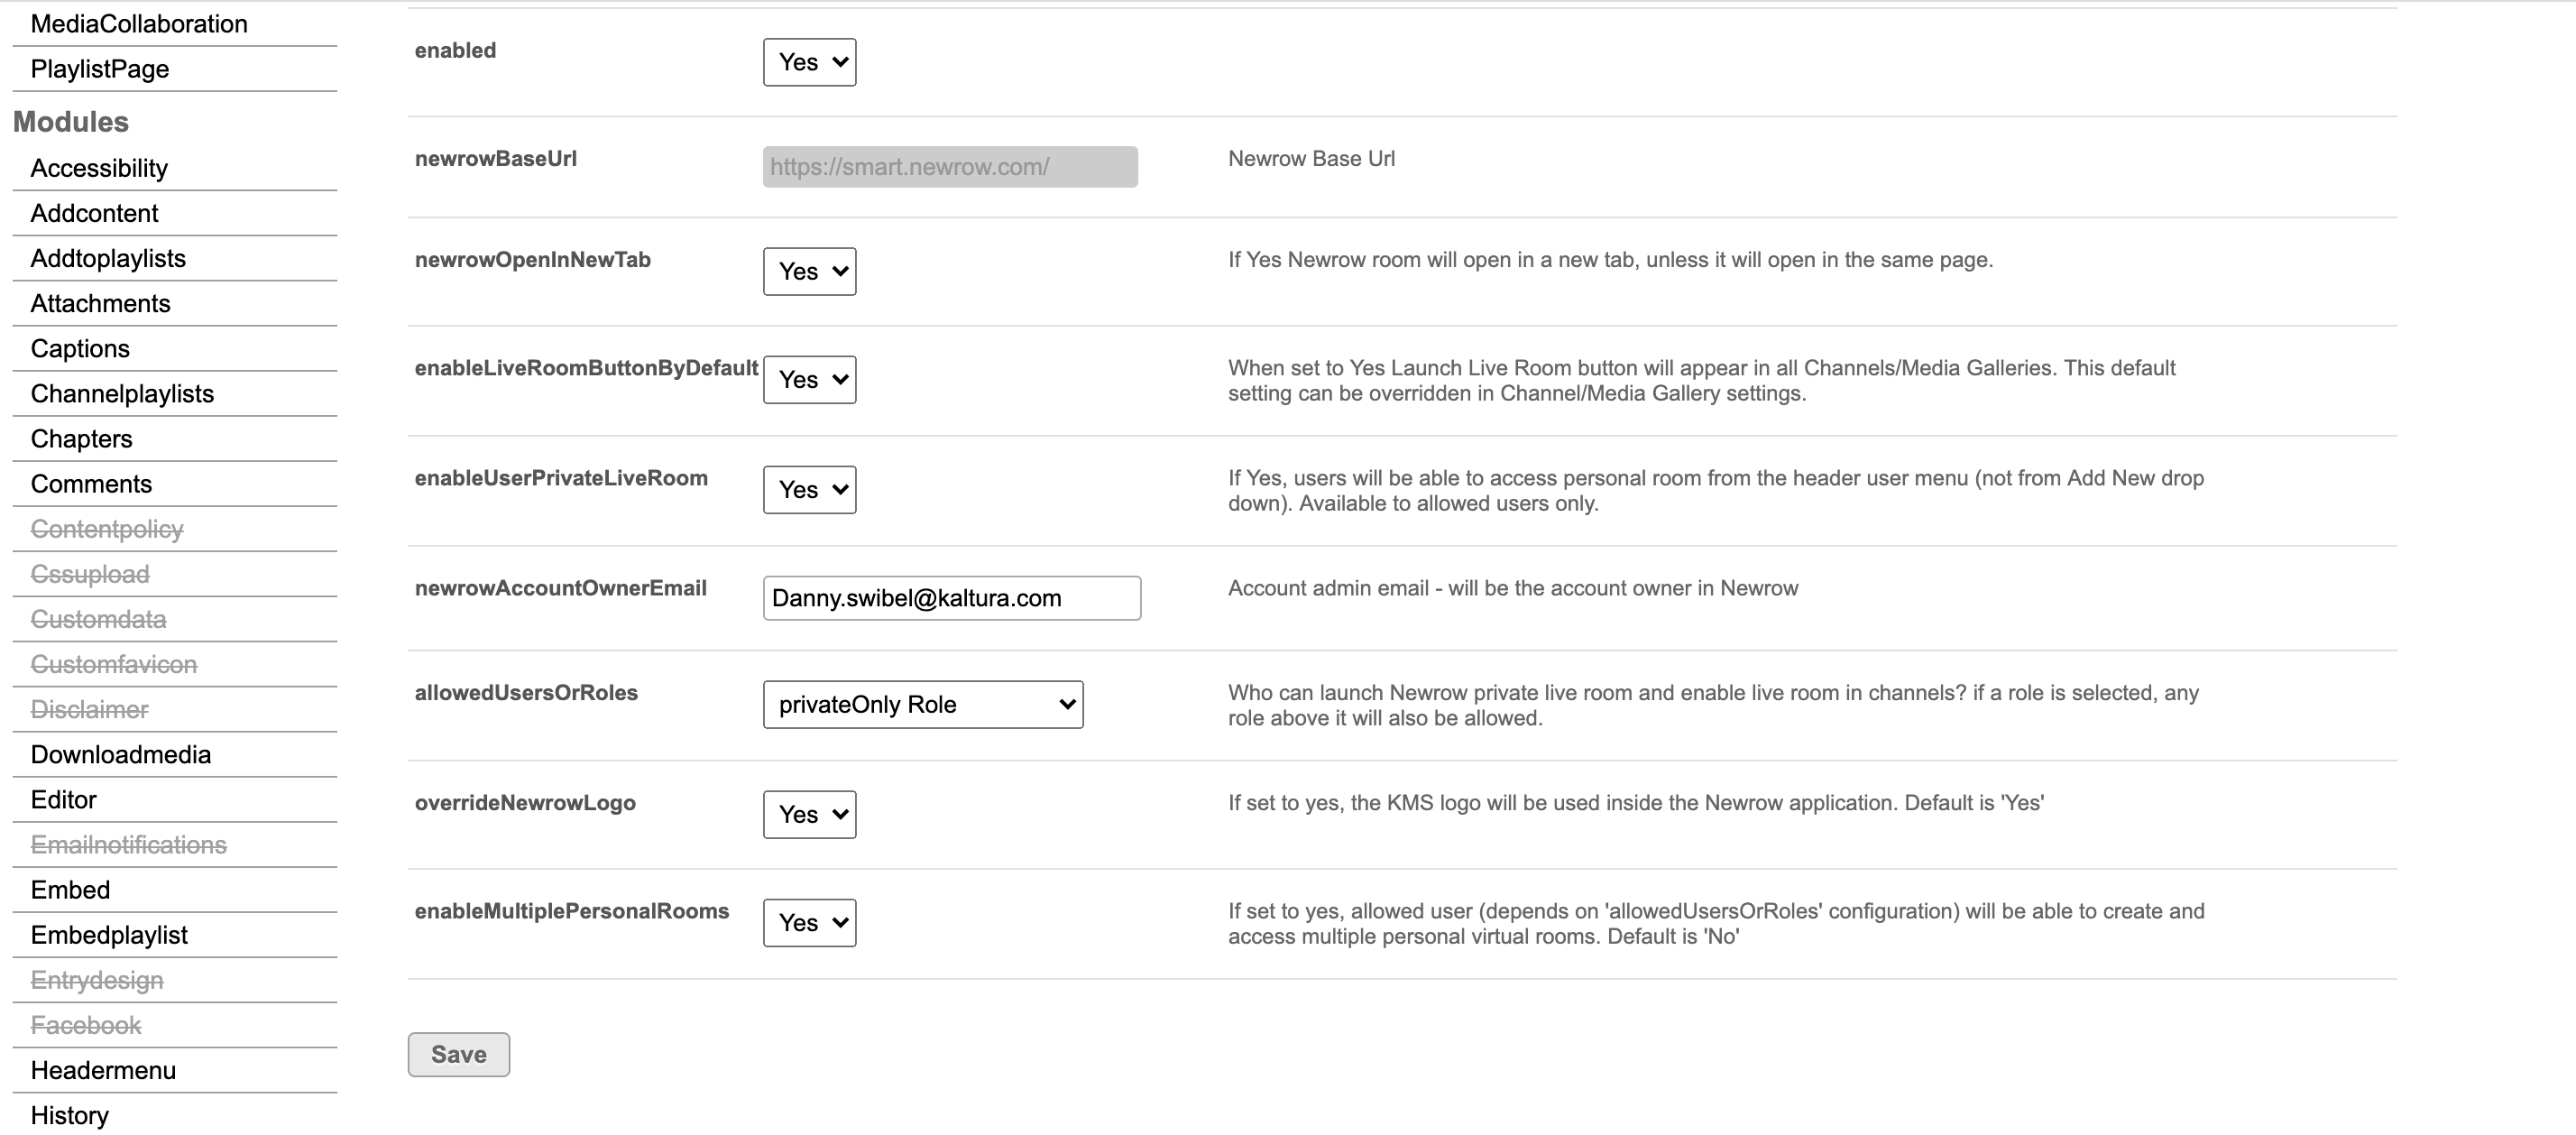Open the enabled Yes dropdown

pyautogui.click(x=809, y=62)
